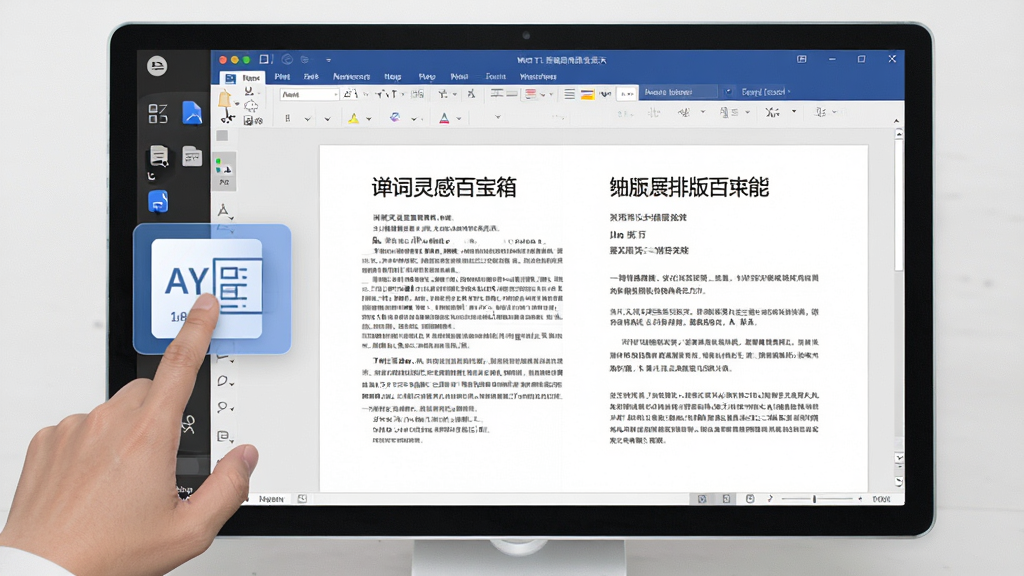The height and width of the screenshot is (576, 1024).
Task: Switch to the first view mode in the status bar
Action: pos(702,499)
